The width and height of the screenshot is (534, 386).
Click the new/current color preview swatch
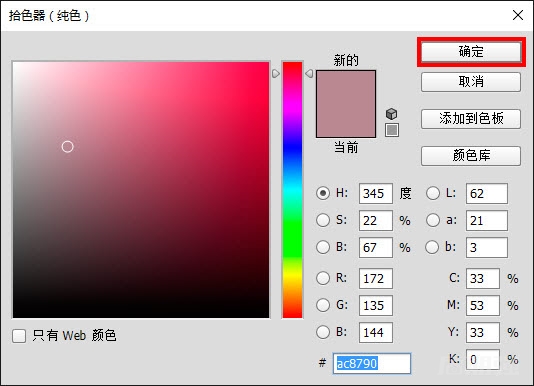(346, 104)
